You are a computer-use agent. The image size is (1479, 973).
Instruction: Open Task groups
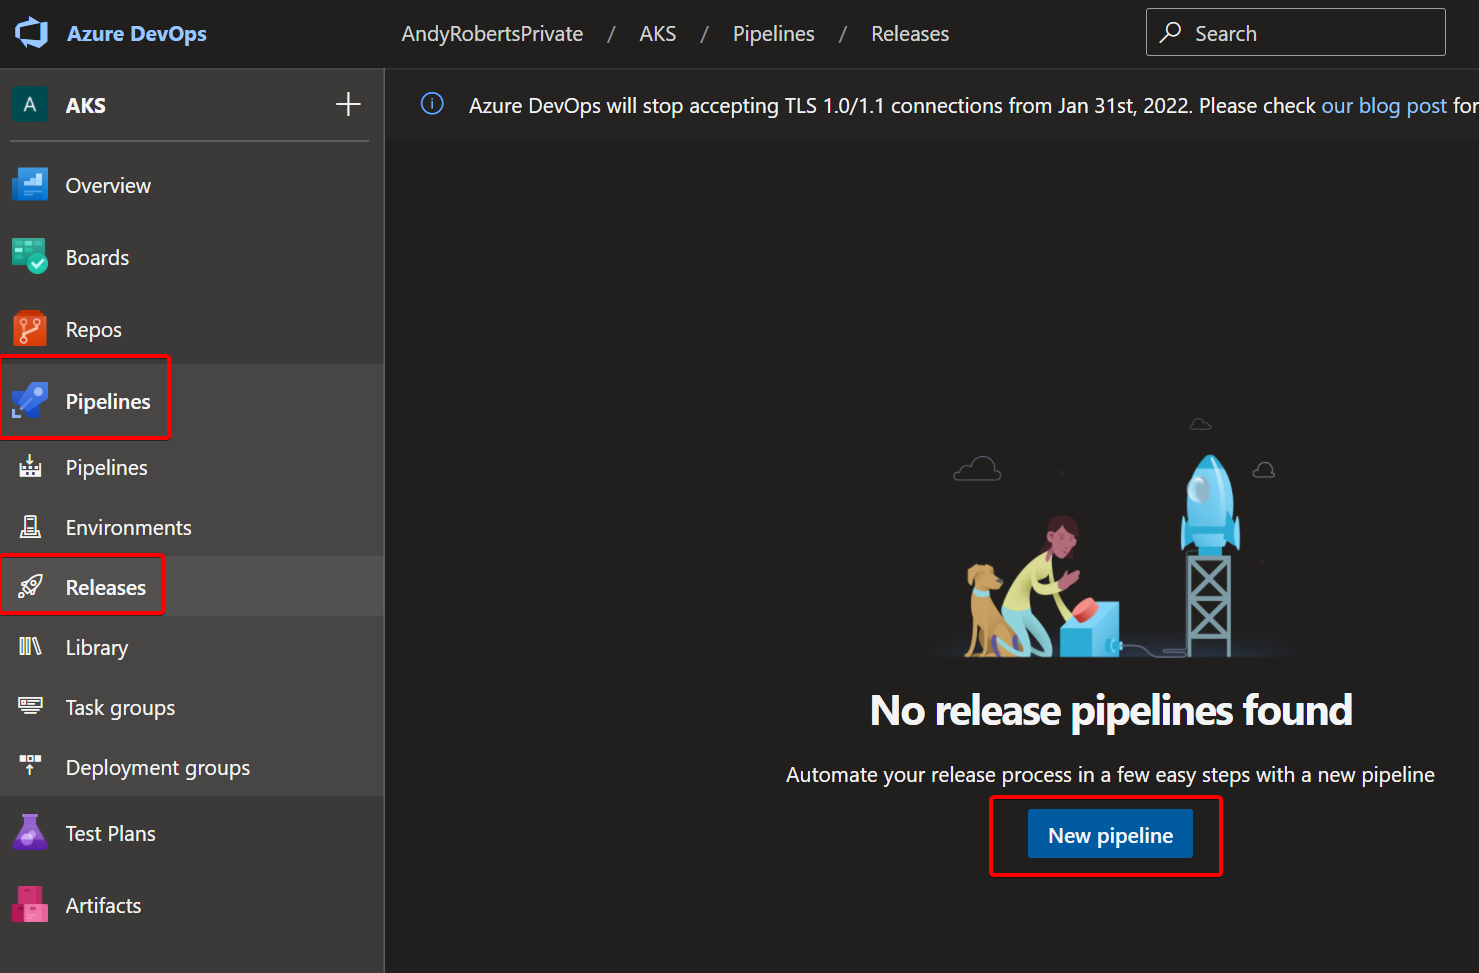pos(121,708)
